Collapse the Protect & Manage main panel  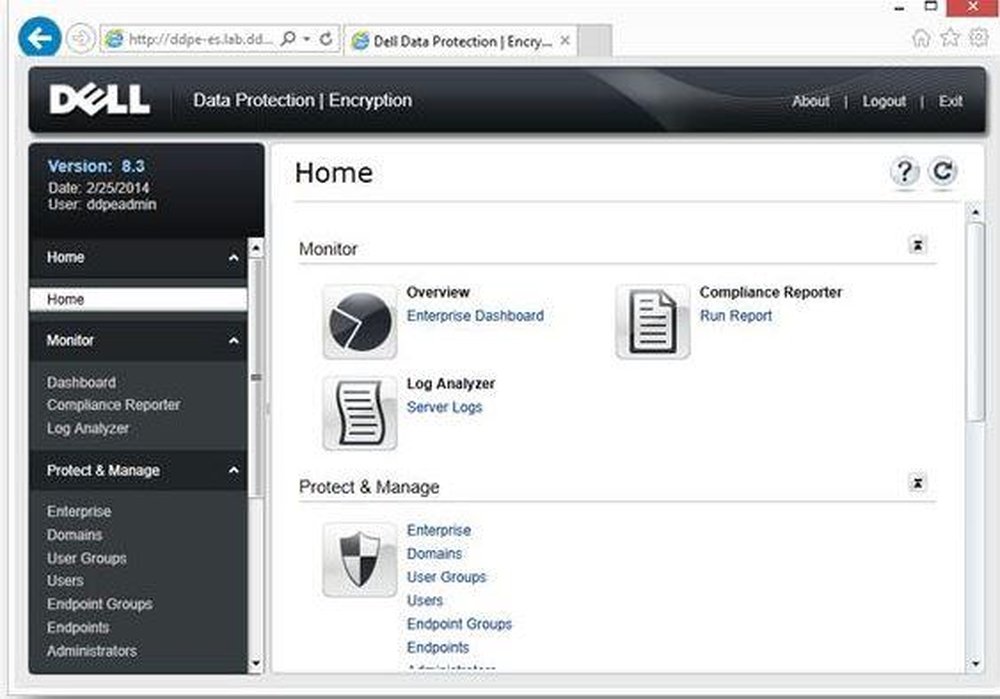point(918,483)
